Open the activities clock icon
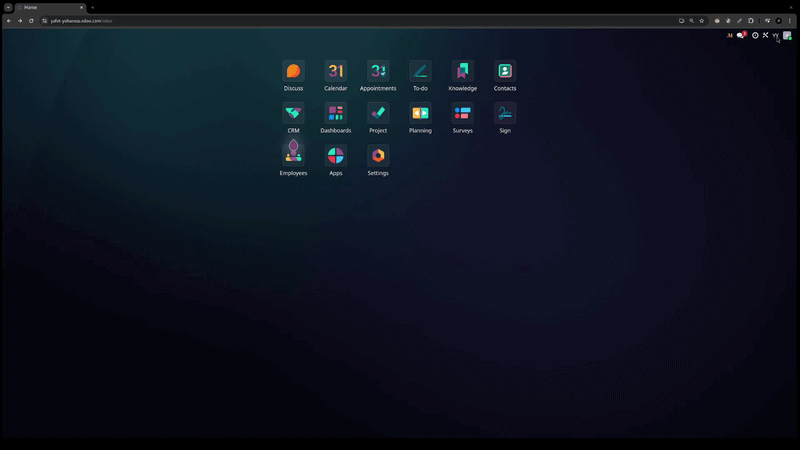 (755, 35)
